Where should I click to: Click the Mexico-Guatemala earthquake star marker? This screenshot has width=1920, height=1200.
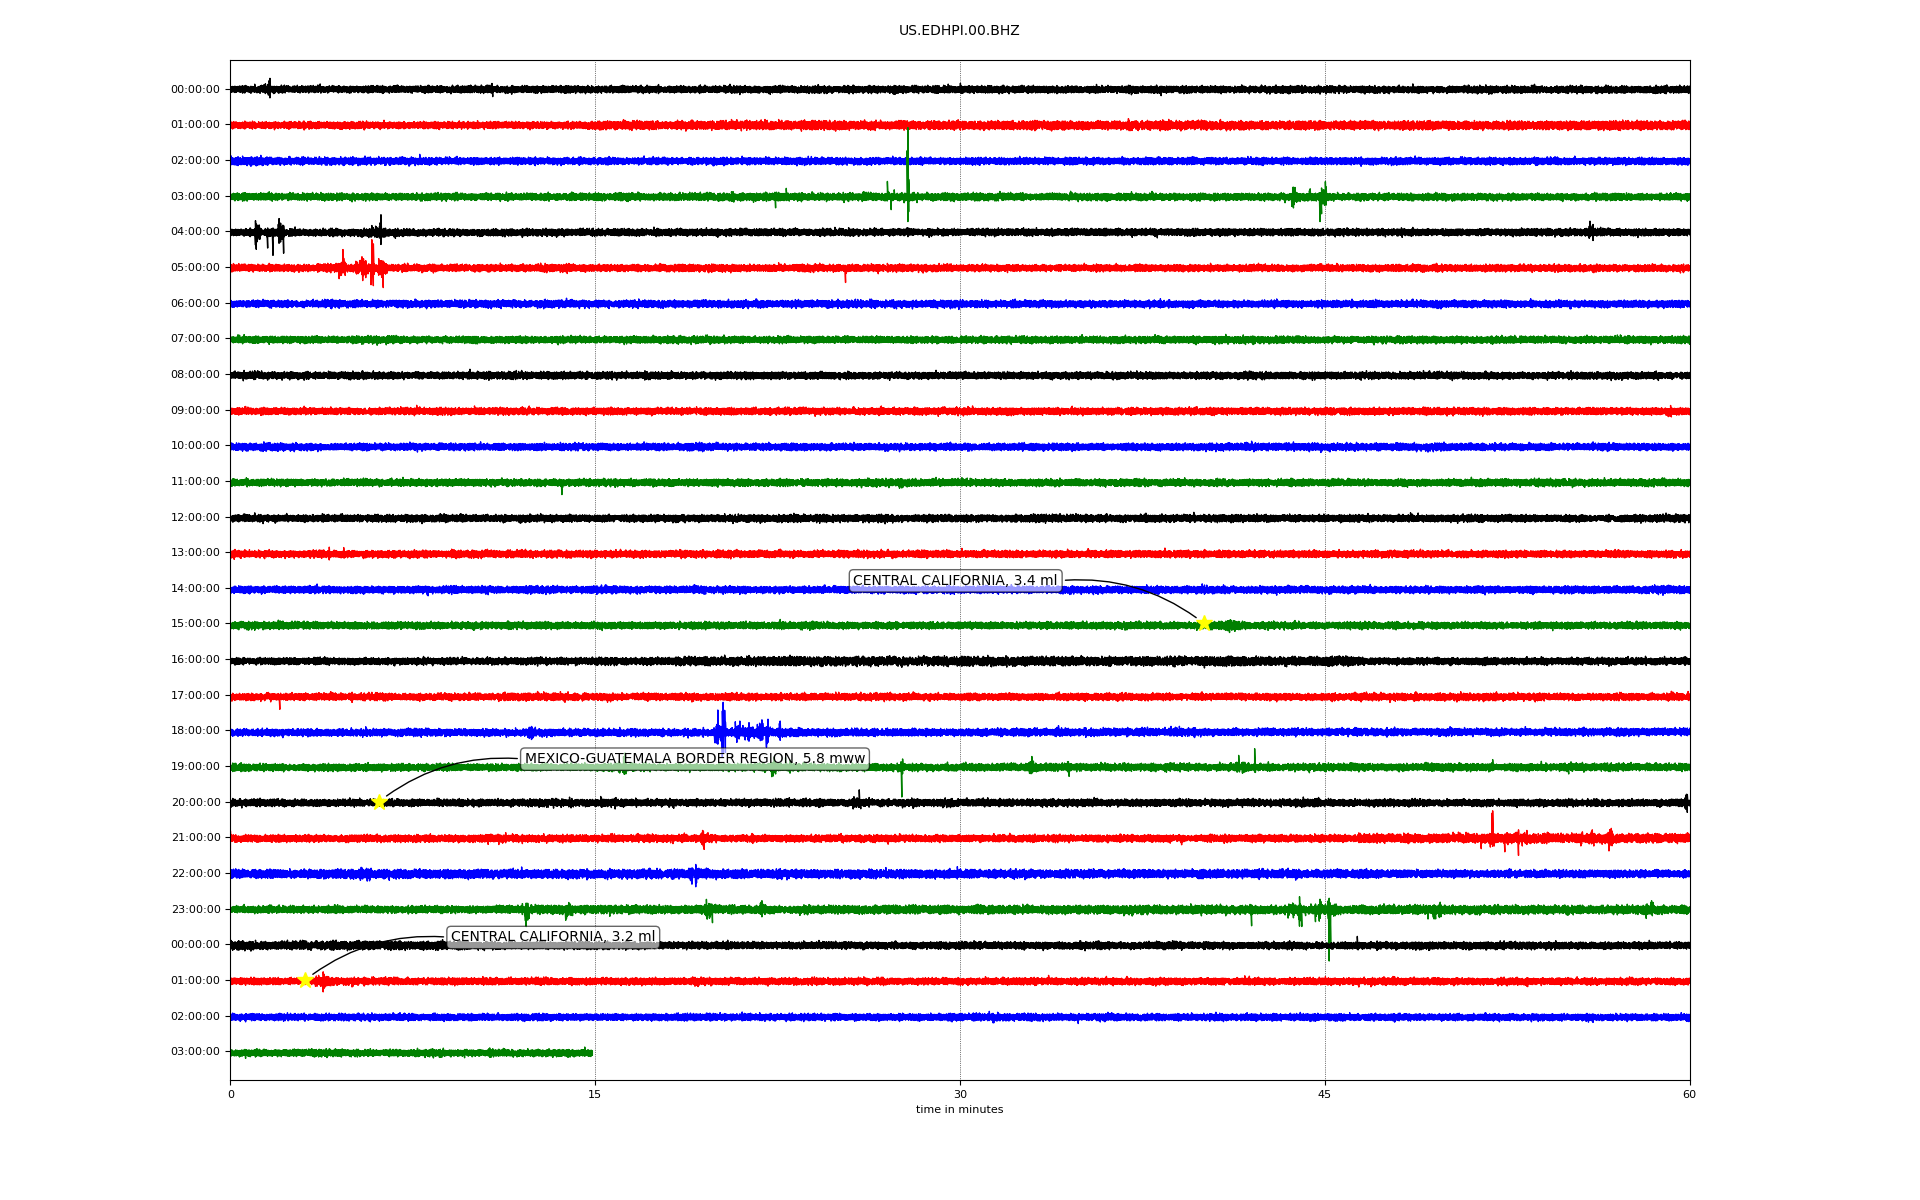tap(379, 802)
